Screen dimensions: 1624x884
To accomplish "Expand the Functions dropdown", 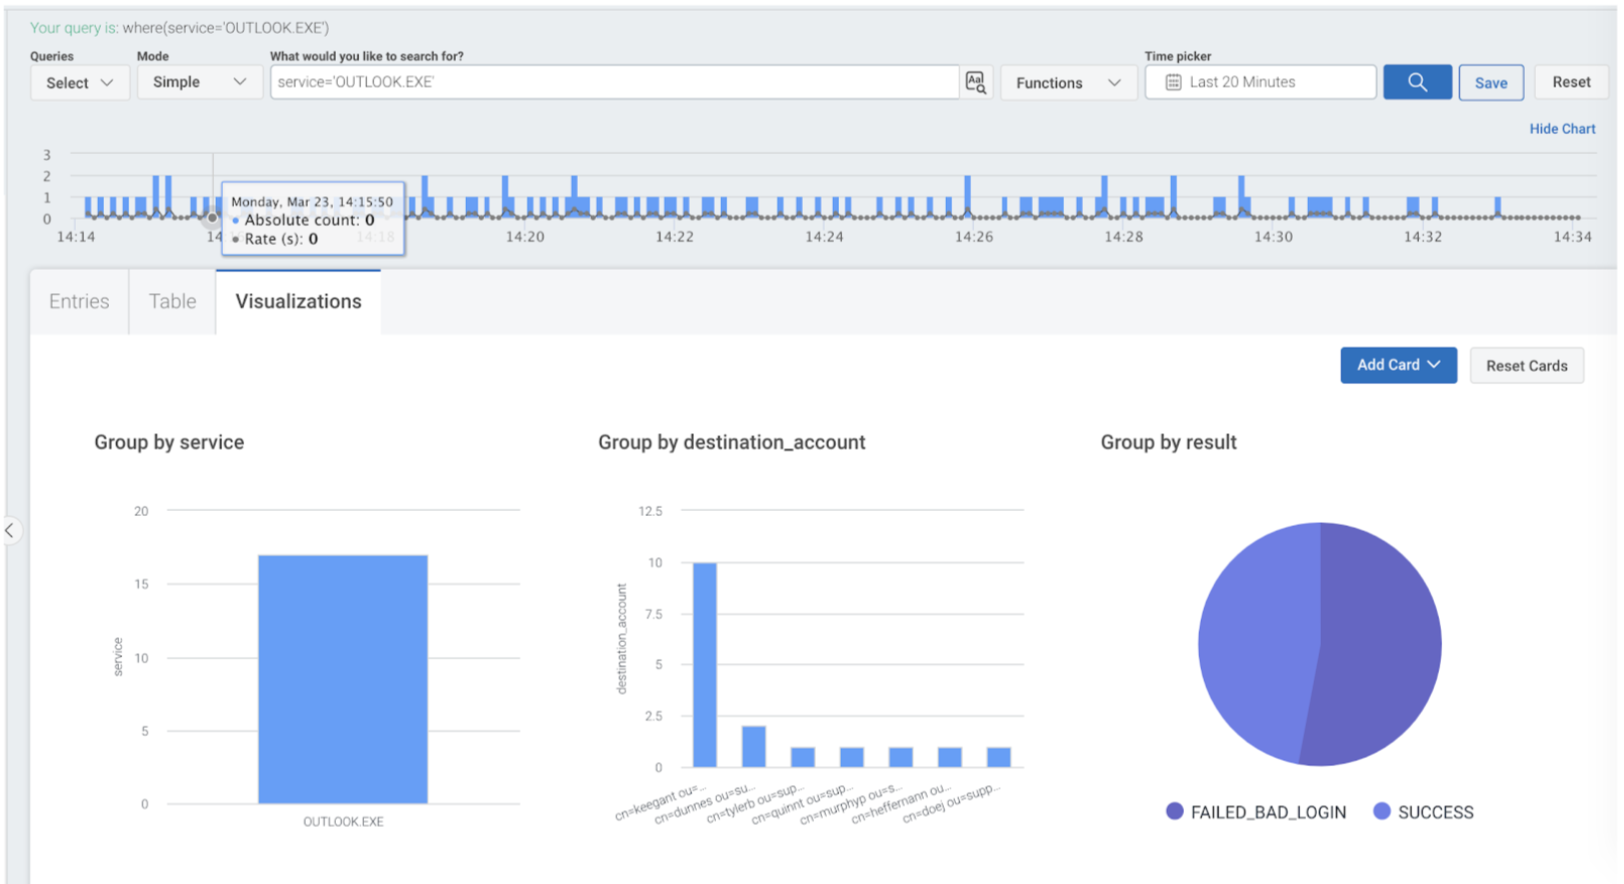I will [x=1067, y=82].
